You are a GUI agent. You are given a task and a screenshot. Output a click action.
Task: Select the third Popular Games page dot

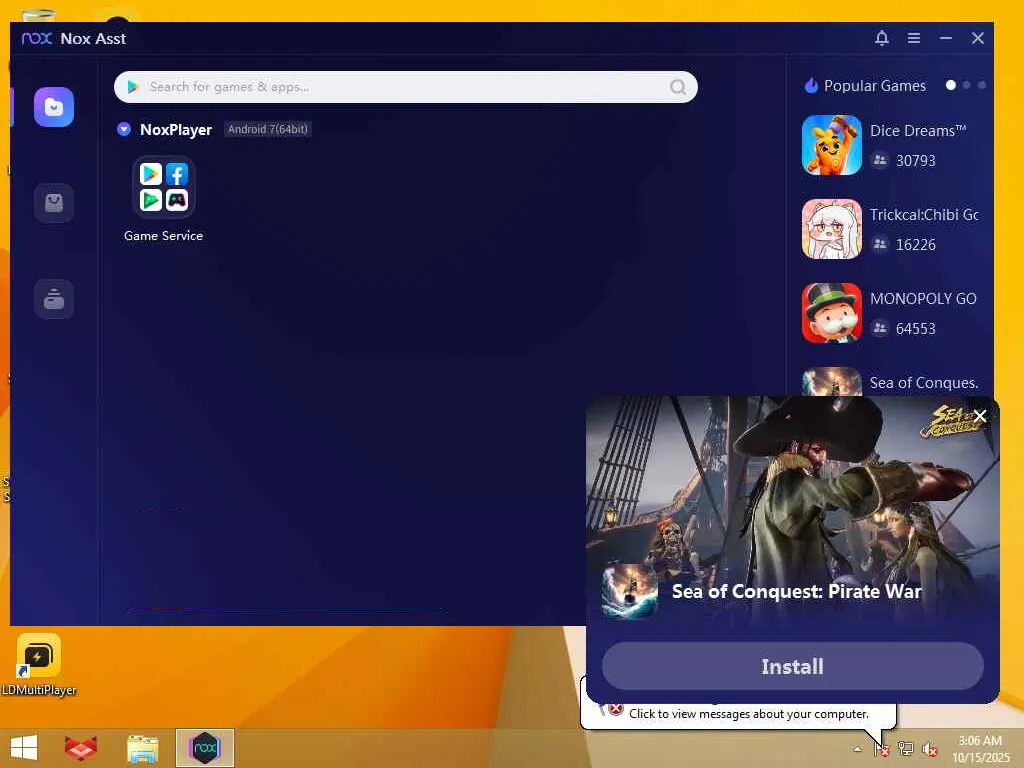point(982,85)
